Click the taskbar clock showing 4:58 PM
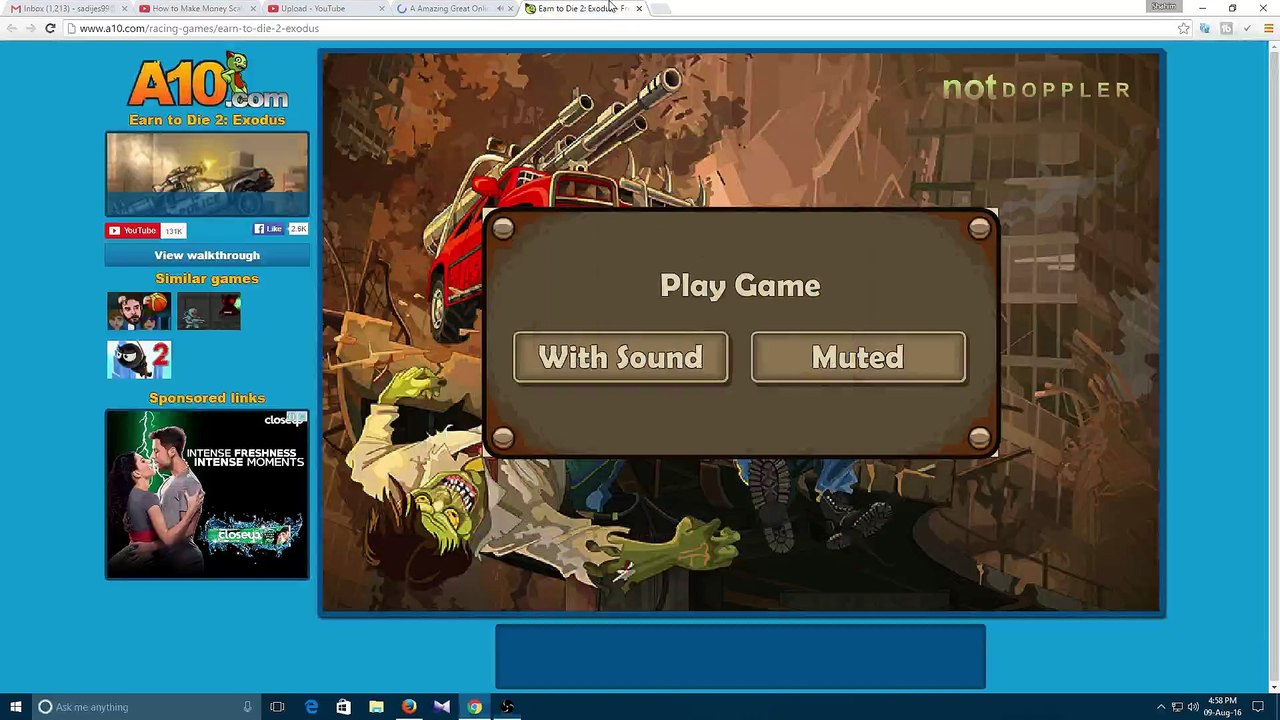1280x720 pixels. pyautogui.click(x=1223, y=707)
